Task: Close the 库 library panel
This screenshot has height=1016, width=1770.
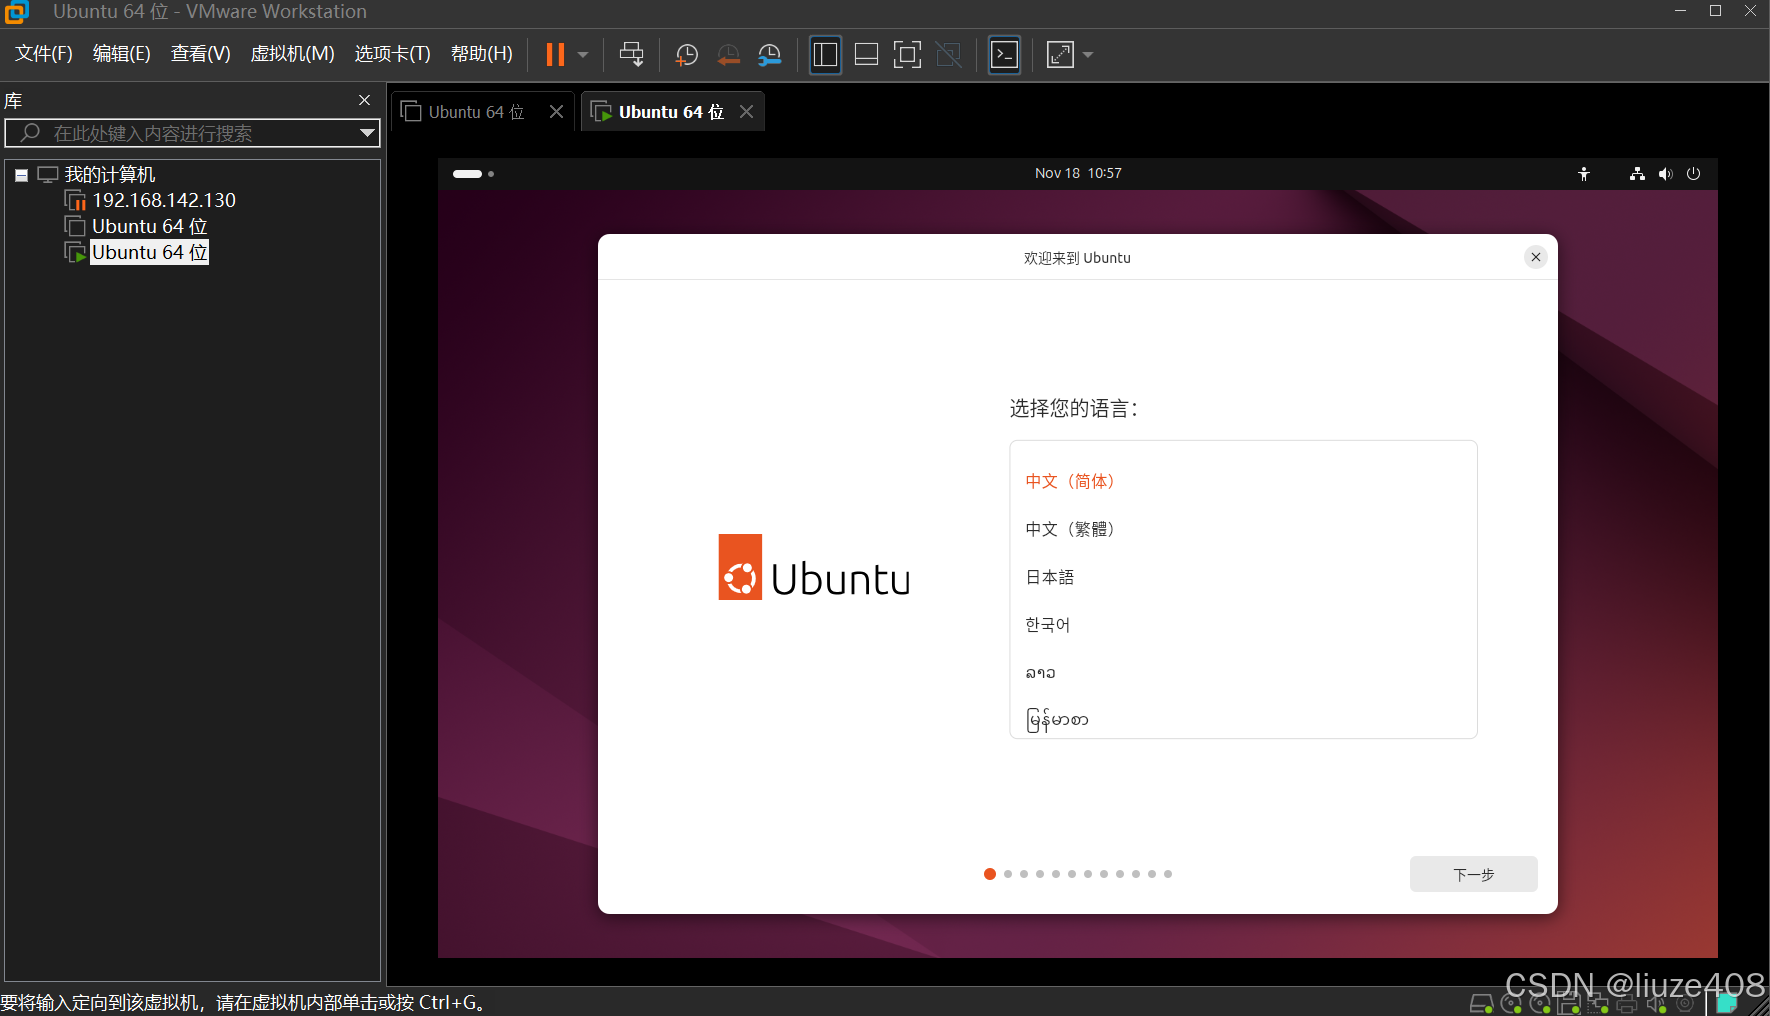Action: (x=364, y=100)
